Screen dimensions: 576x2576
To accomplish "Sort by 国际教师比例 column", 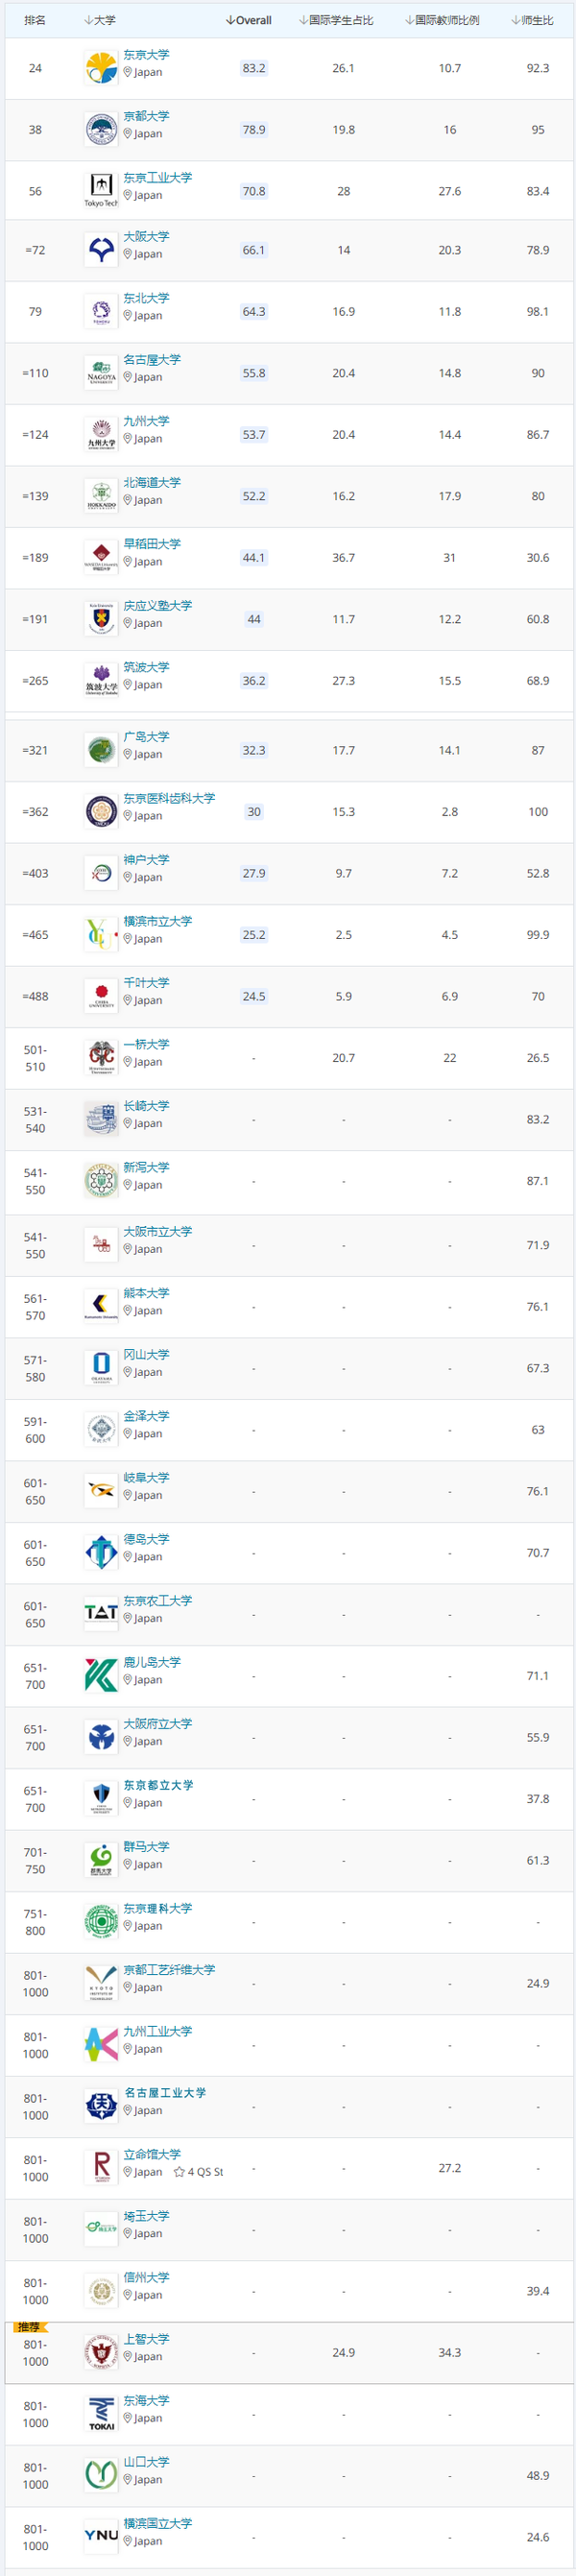I will [x=442, y=20].
